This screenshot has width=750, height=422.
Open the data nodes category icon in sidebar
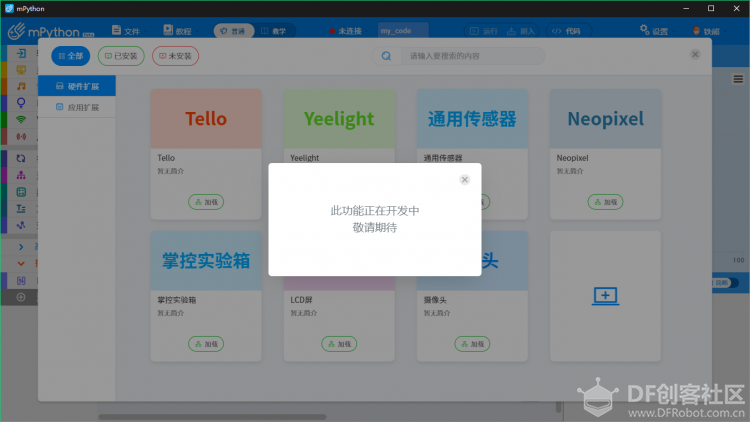[x=21, y=225]
